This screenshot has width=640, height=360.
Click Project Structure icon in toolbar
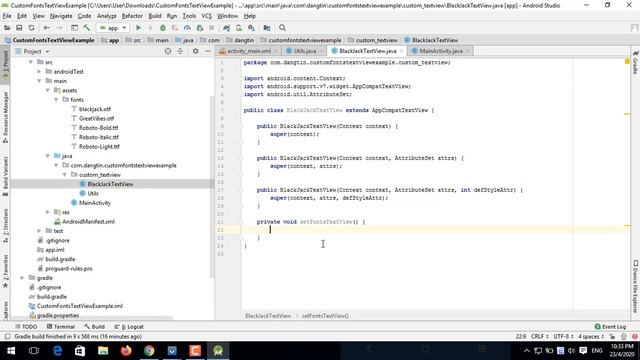pyautogui.click(x=267, y=28)
